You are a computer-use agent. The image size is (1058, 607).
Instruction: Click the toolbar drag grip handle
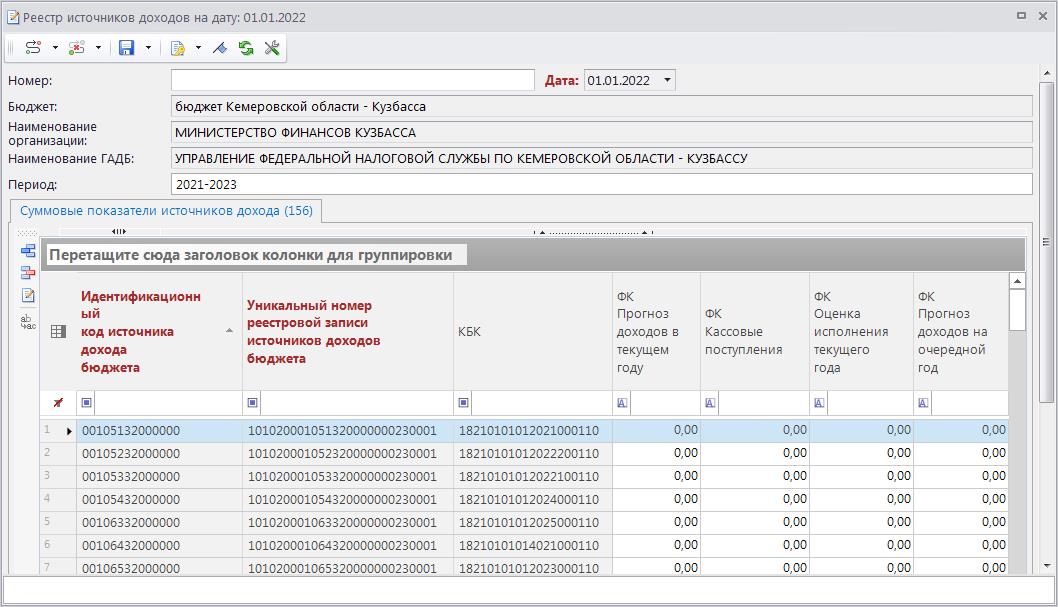click(x=11, y=48)
